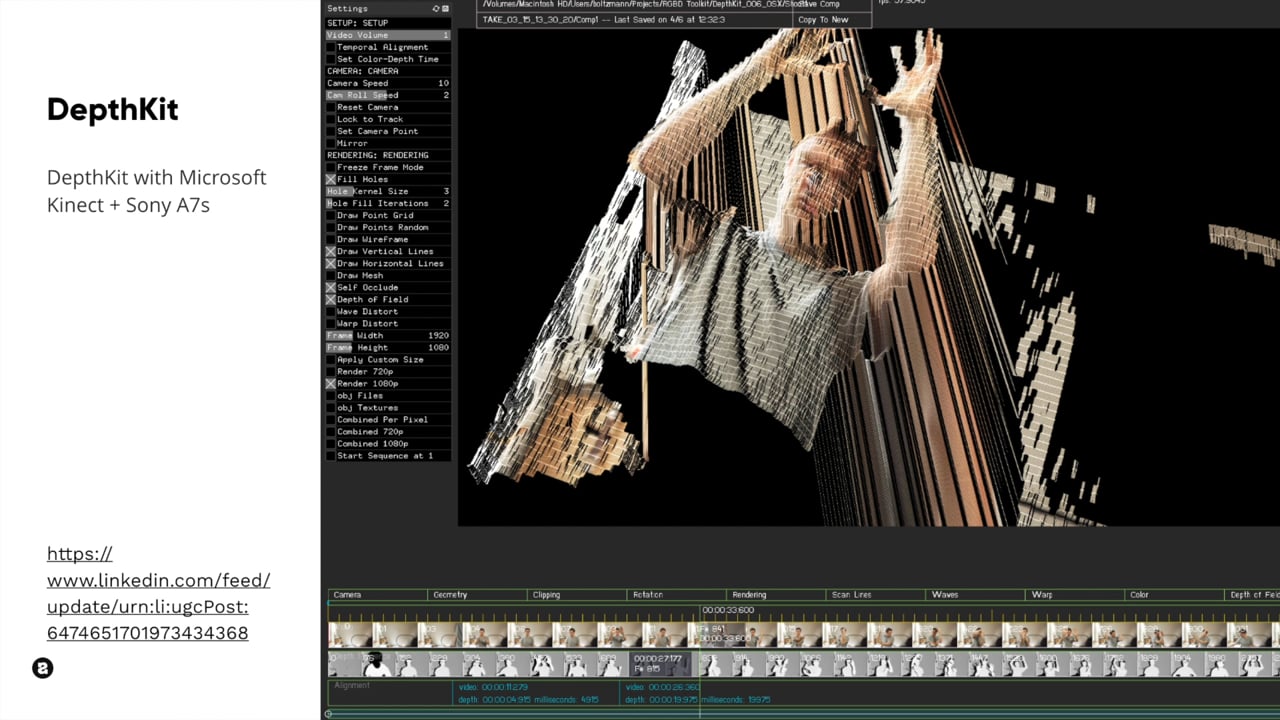This screenshot has height=720, width=1280.
Task: Click the refresh icon in Settings header
Action: pyautogui.click(x=436, y=9)
